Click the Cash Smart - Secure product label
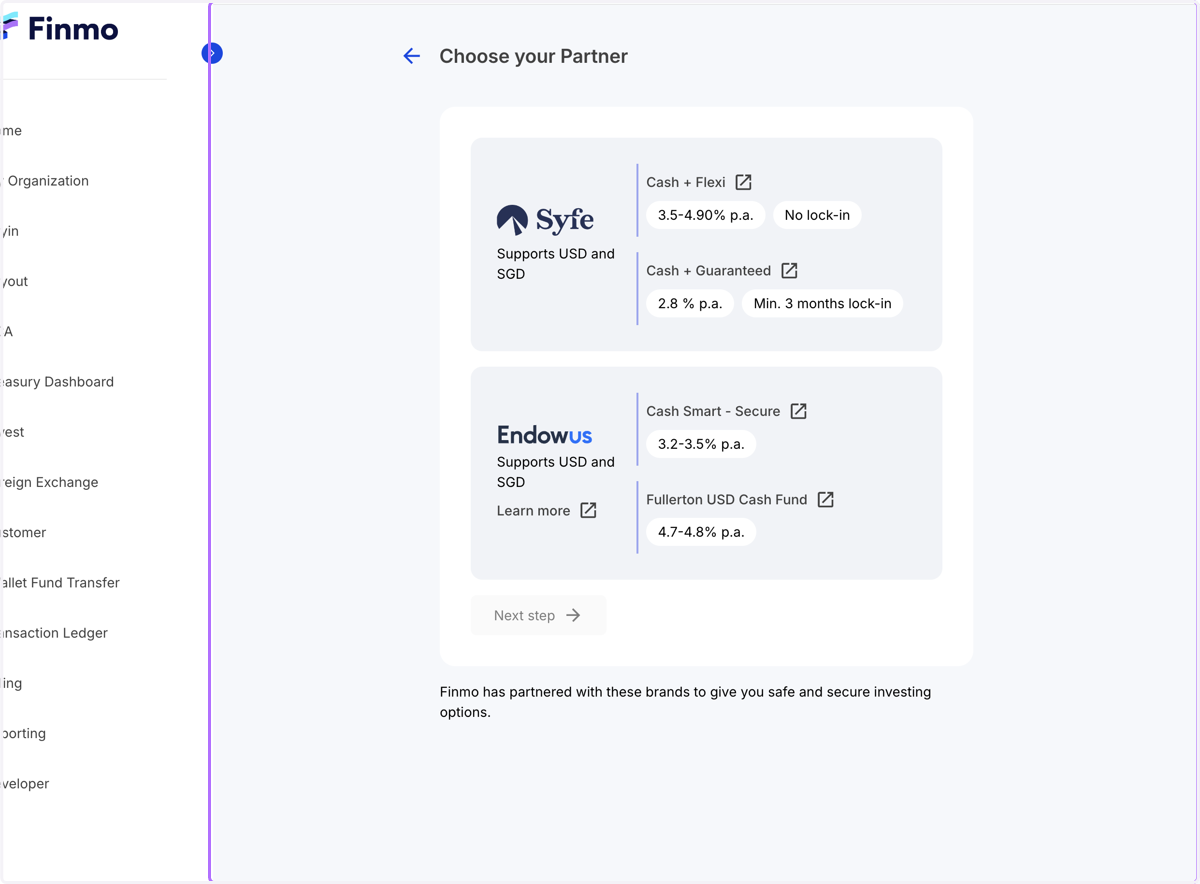Viewport: 1200px width, 884px height. point(713,411)
